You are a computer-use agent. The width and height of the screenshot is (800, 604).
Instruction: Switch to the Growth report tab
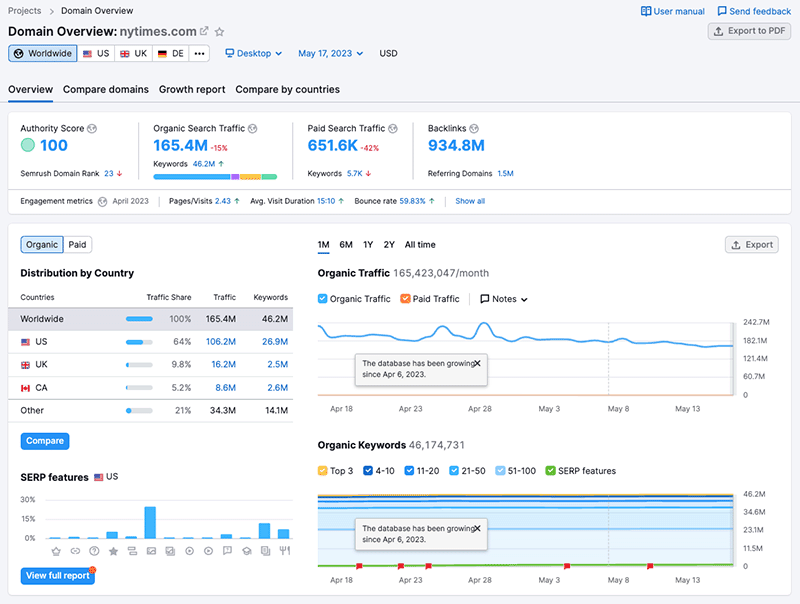[192, 89]
